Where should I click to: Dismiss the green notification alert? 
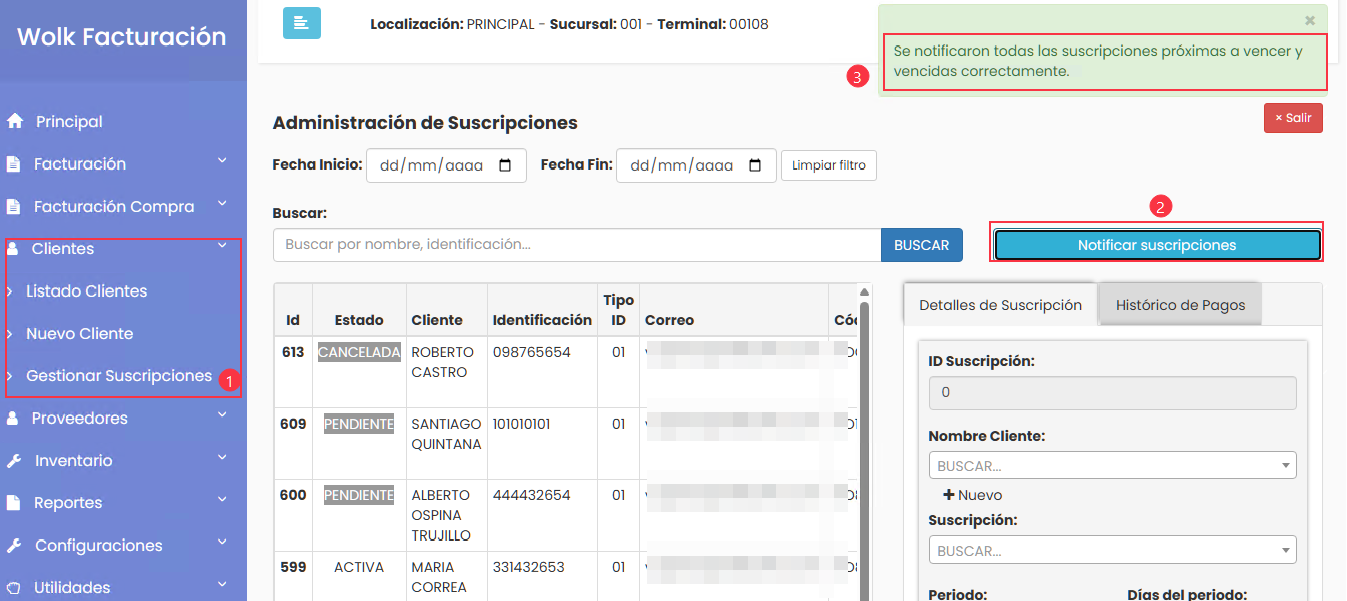pyautogui.click(x=1310, y=20)
